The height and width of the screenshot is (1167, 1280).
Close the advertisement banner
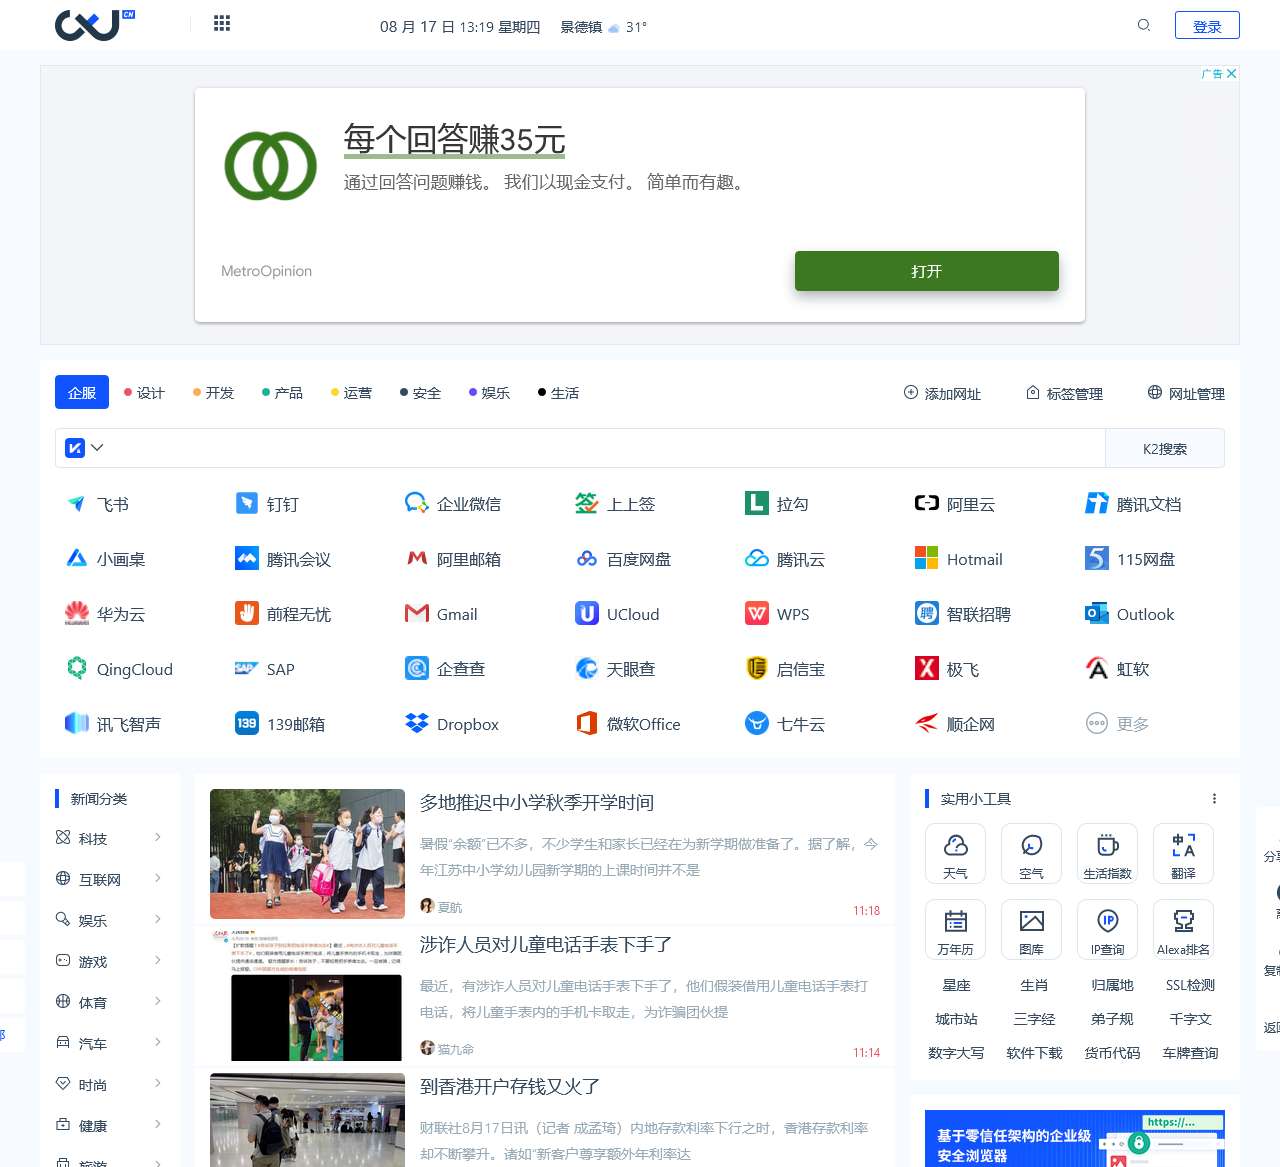tap(1231, 73)
